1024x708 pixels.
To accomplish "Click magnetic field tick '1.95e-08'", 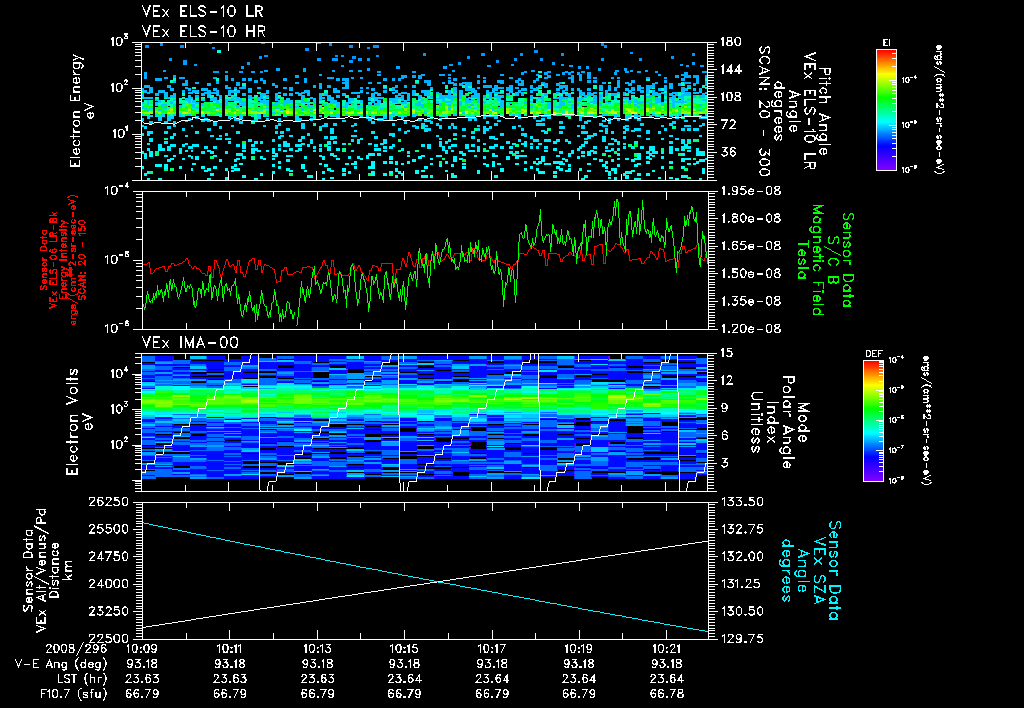I will pos(750,191).
